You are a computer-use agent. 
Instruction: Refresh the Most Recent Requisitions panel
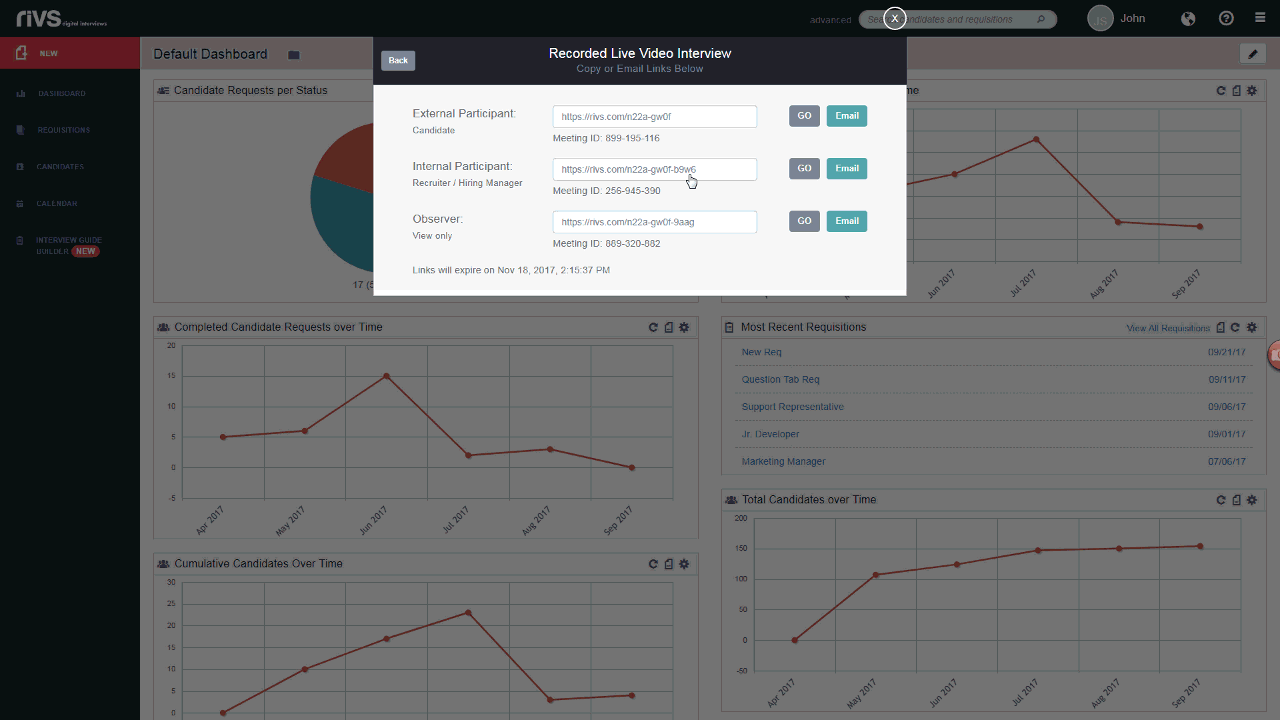[1236, 328]
